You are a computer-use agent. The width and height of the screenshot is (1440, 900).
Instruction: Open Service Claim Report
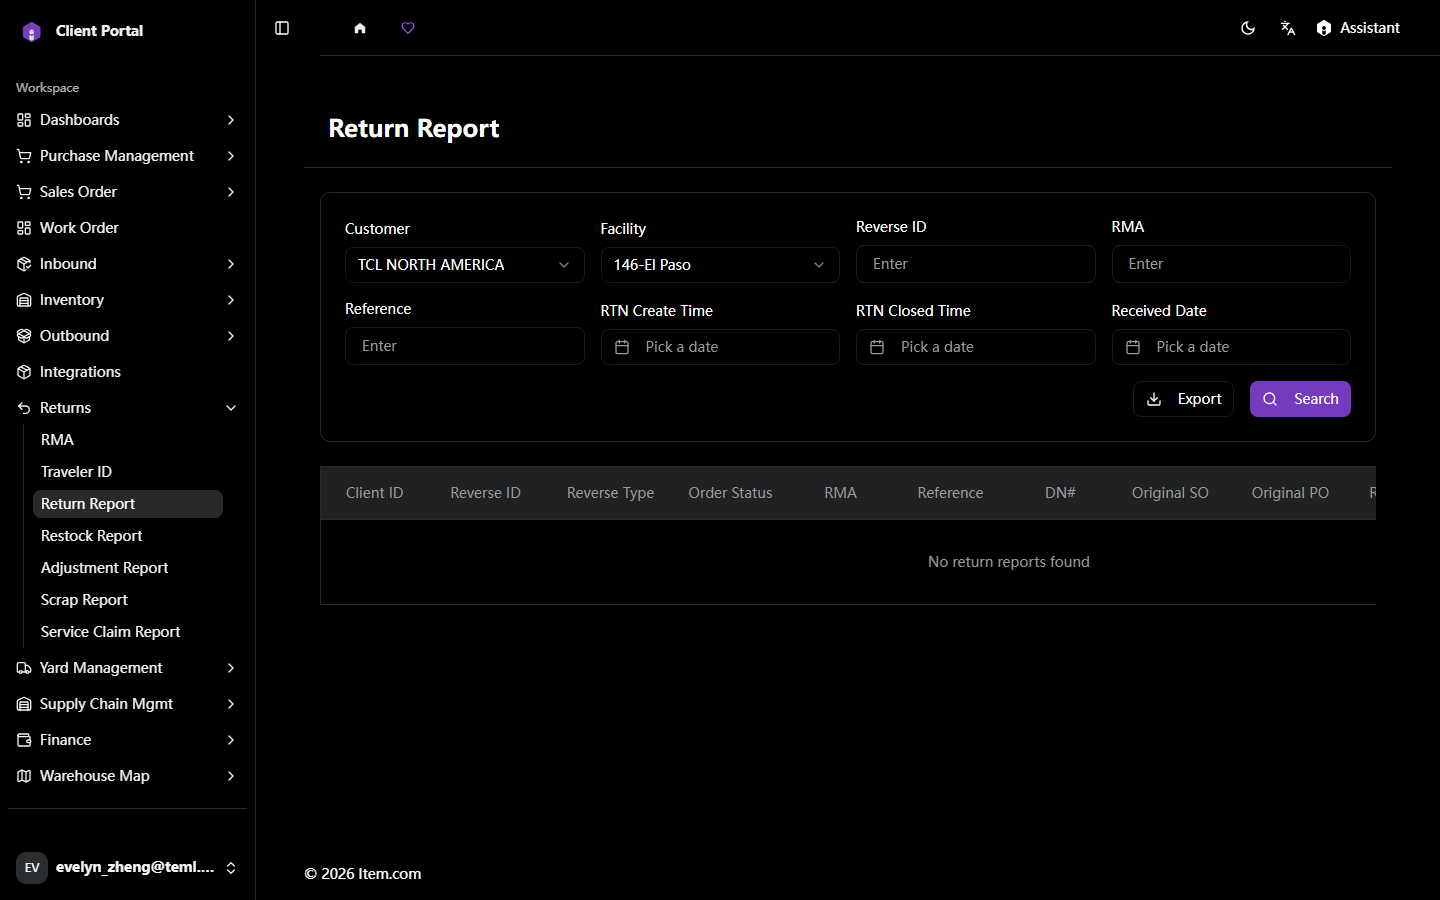coord(128,632)
